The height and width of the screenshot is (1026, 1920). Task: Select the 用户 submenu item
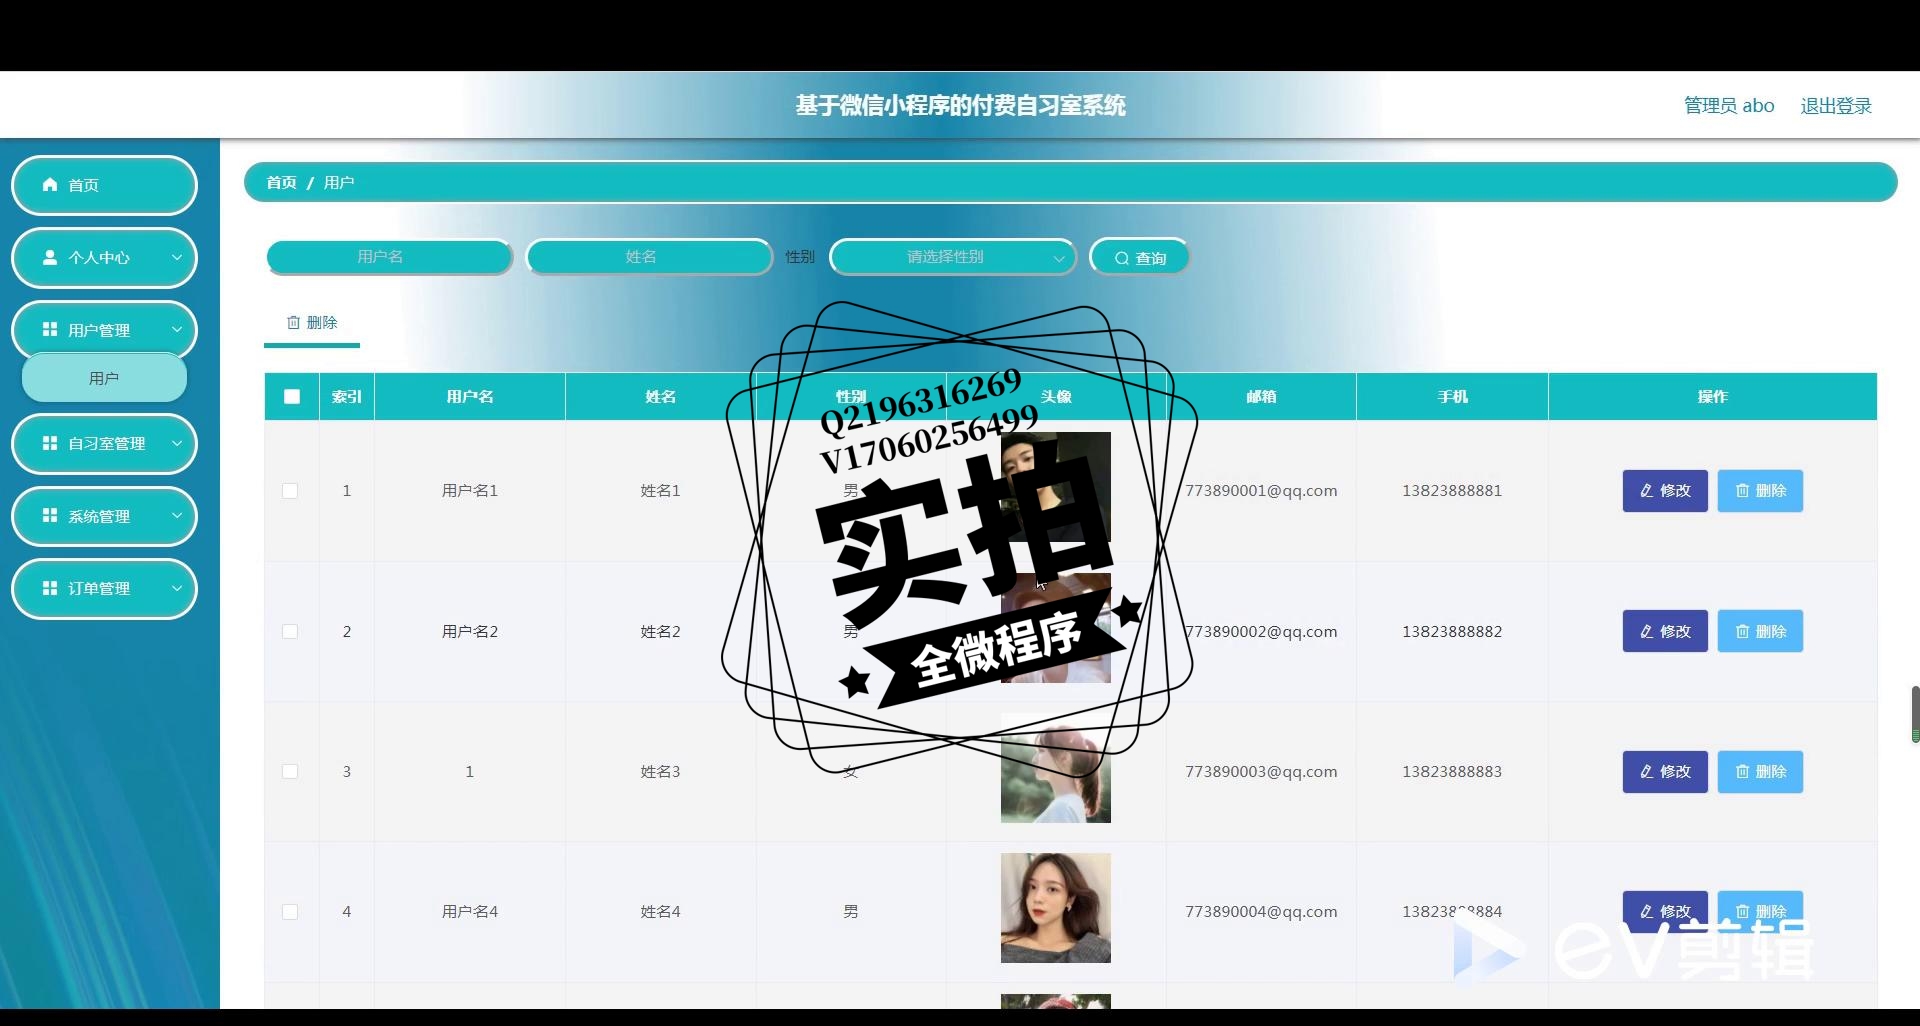(104, 378)
